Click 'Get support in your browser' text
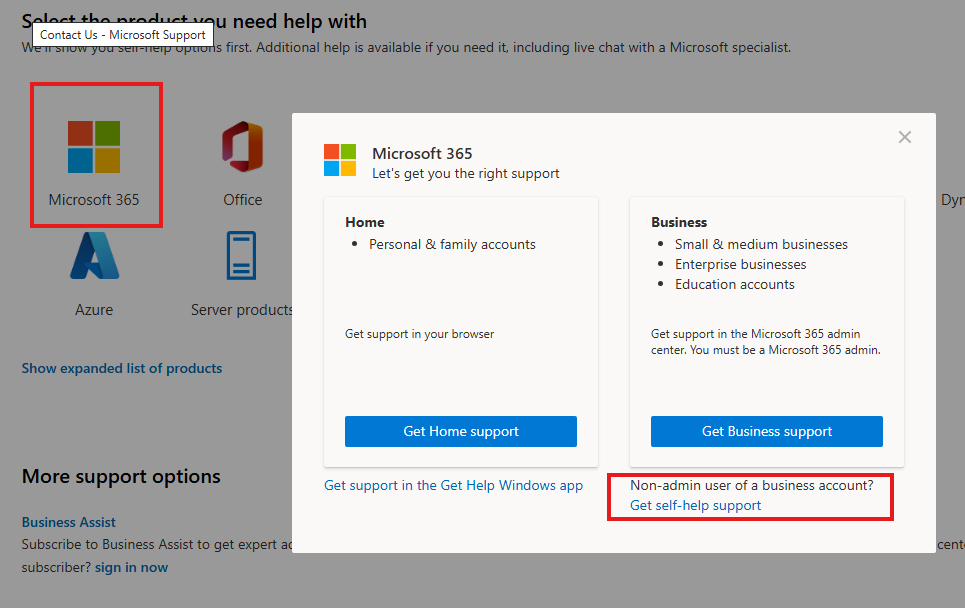 click(420, 334)
